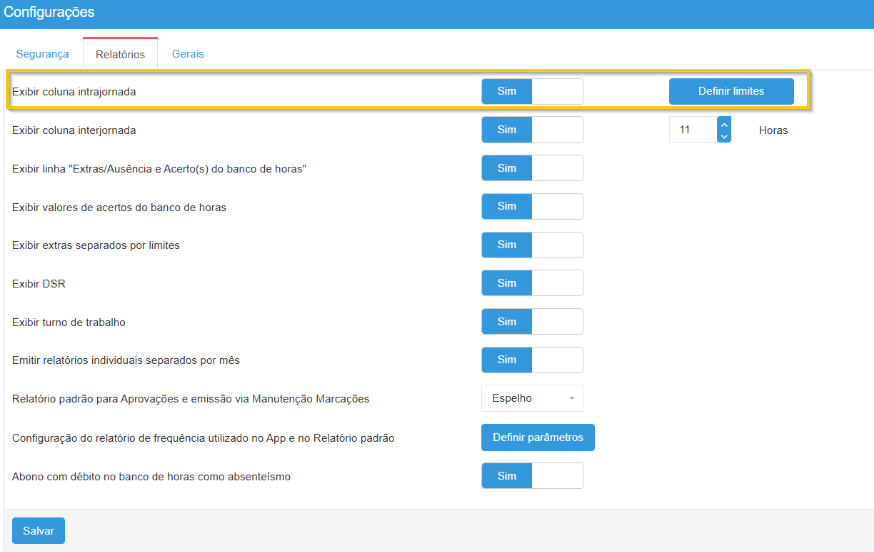The width and height of the screenshot is (874, 552).
Task: Switch to the Segurança tab
Action: (43, 54)
